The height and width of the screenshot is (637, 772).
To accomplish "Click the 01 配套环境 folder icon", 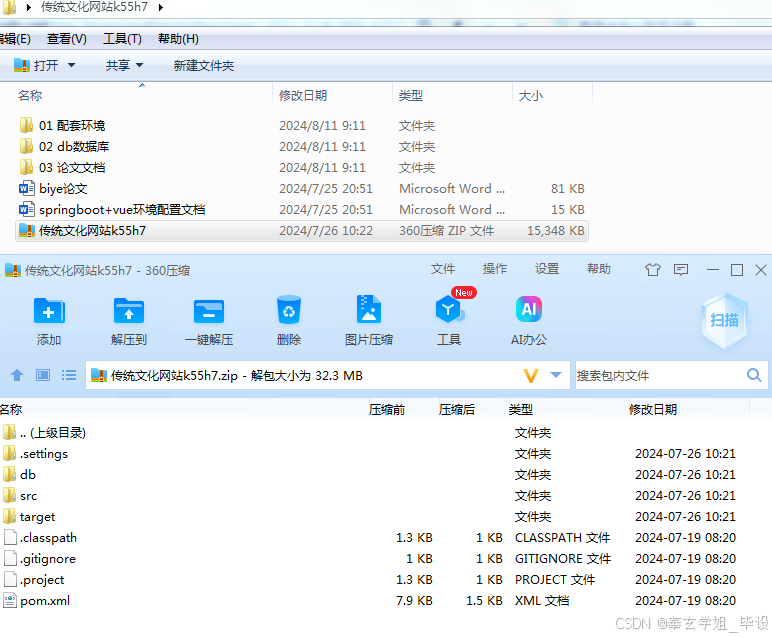I will pyautogui.click(x=27, y=126).
